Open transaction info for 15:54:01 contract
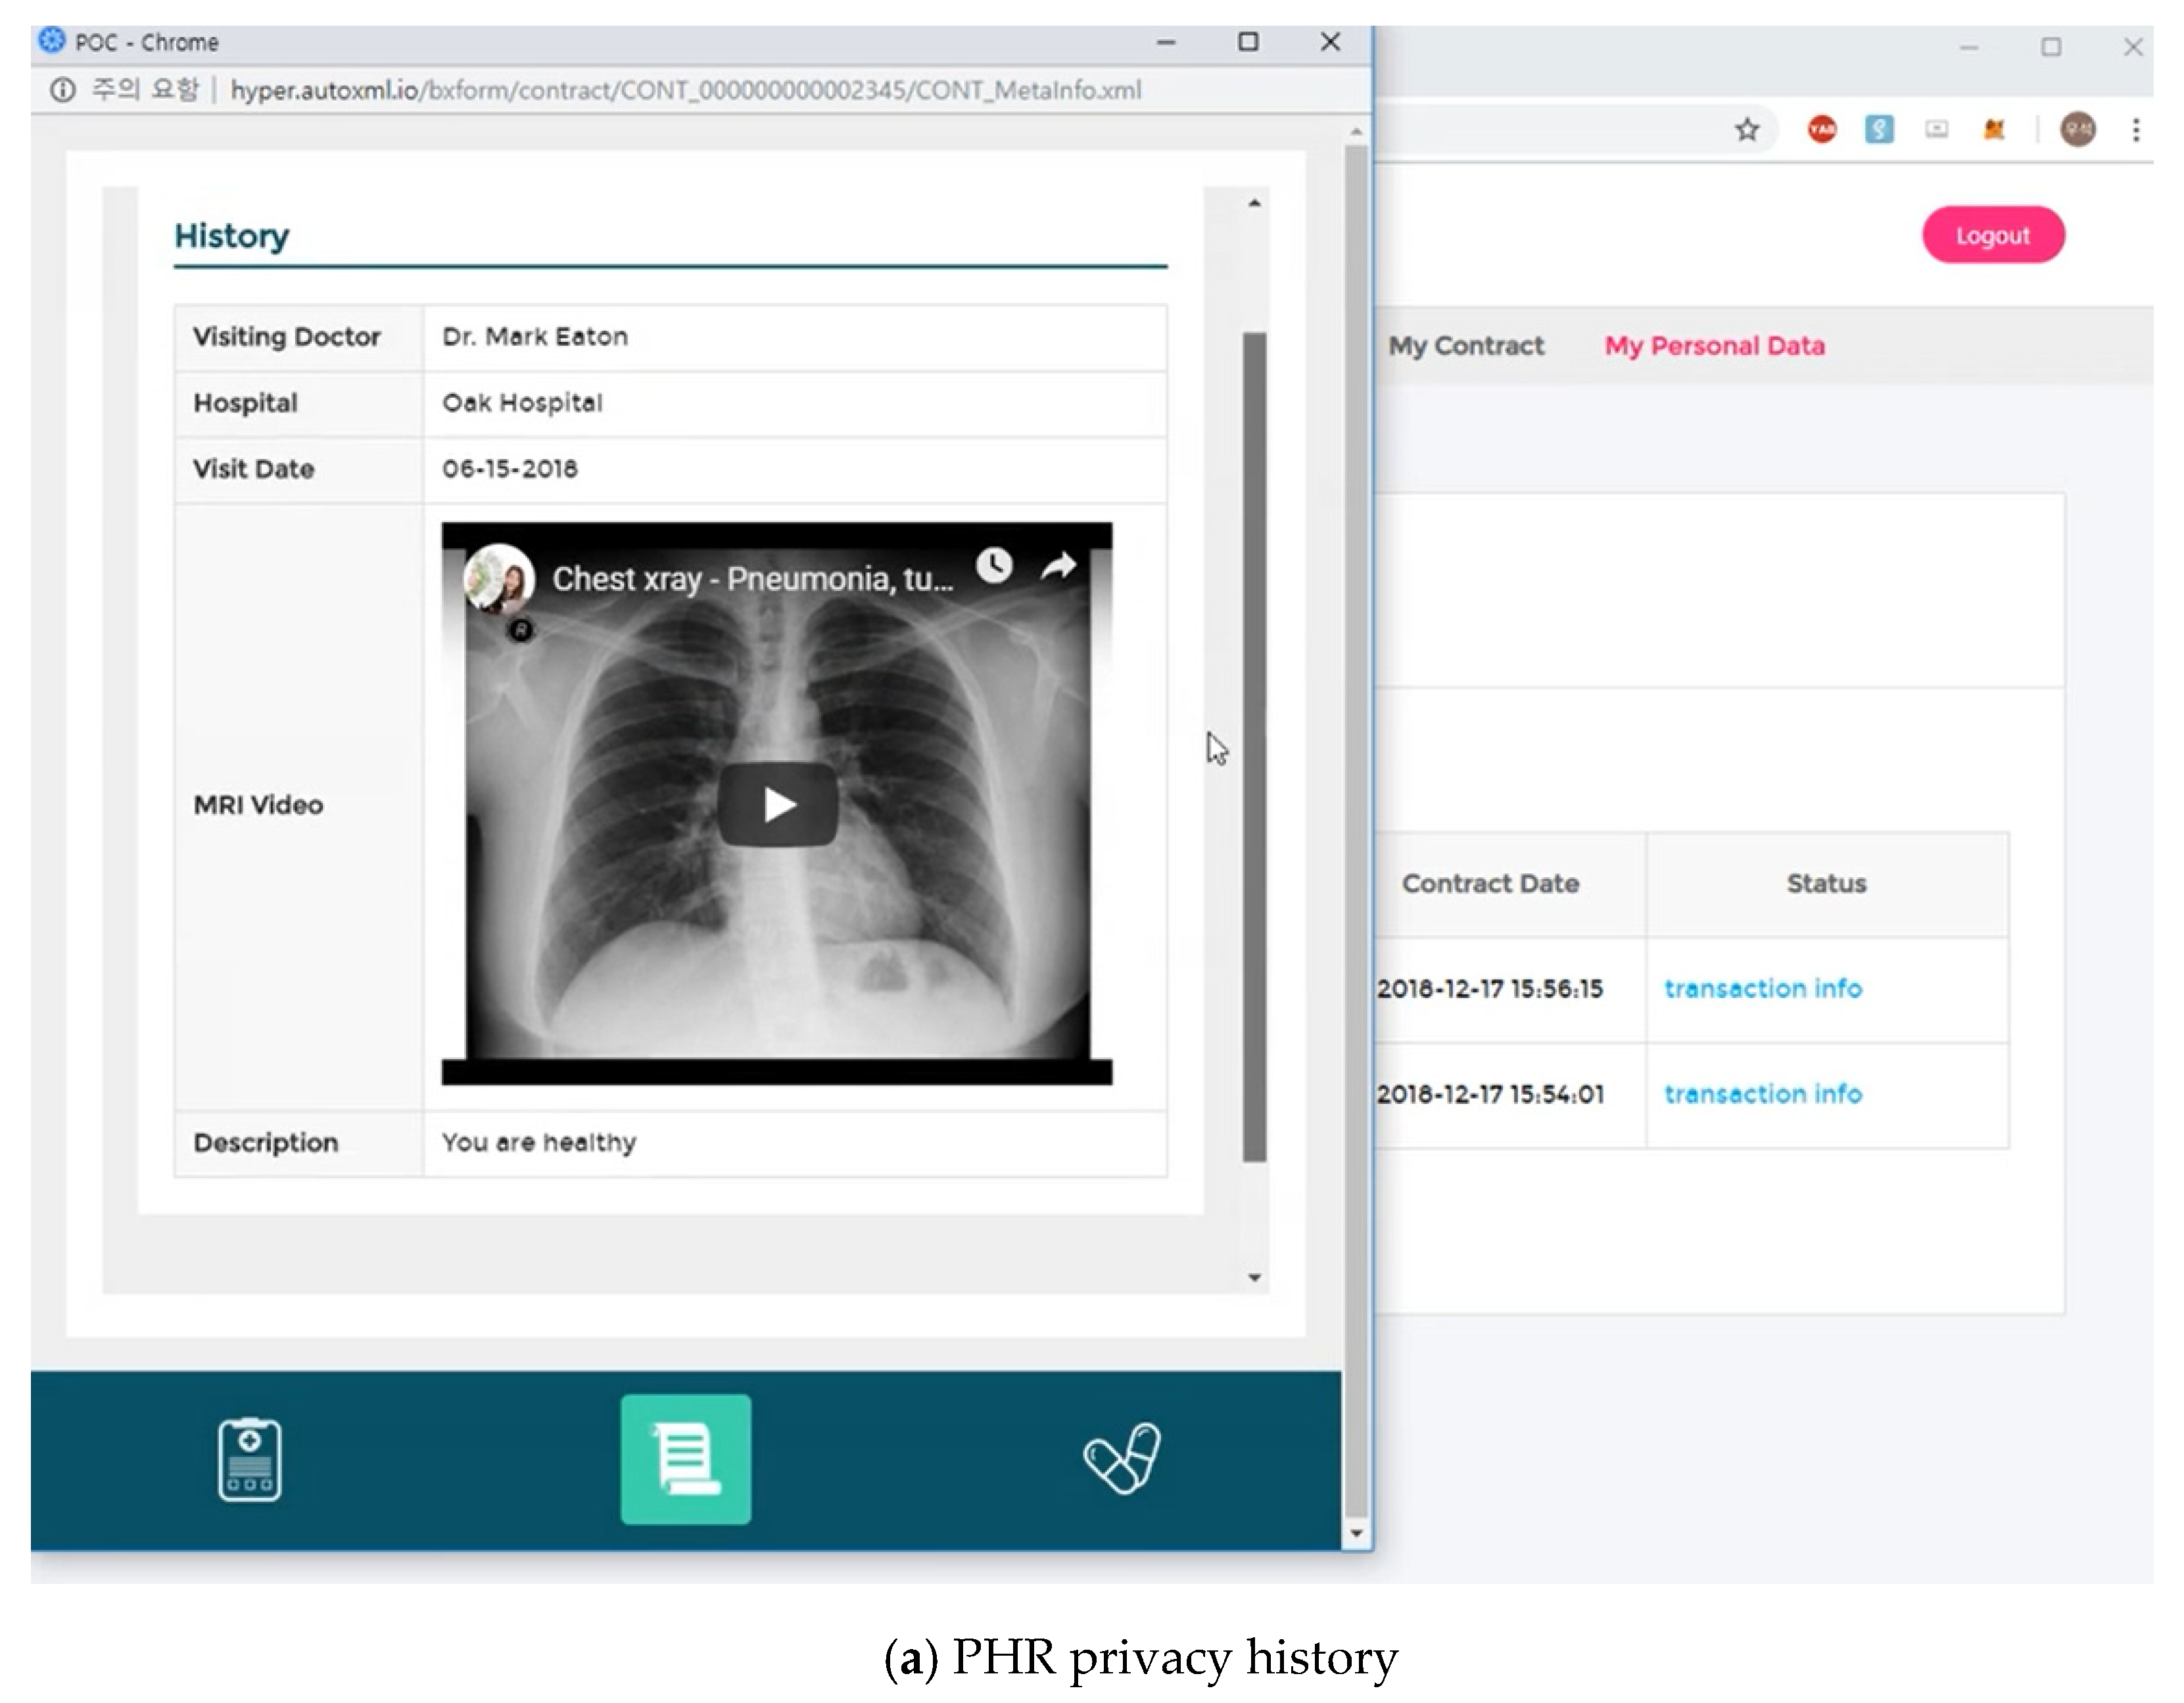Viewport: 2184px width, 1703px height. point(1762,1094)
